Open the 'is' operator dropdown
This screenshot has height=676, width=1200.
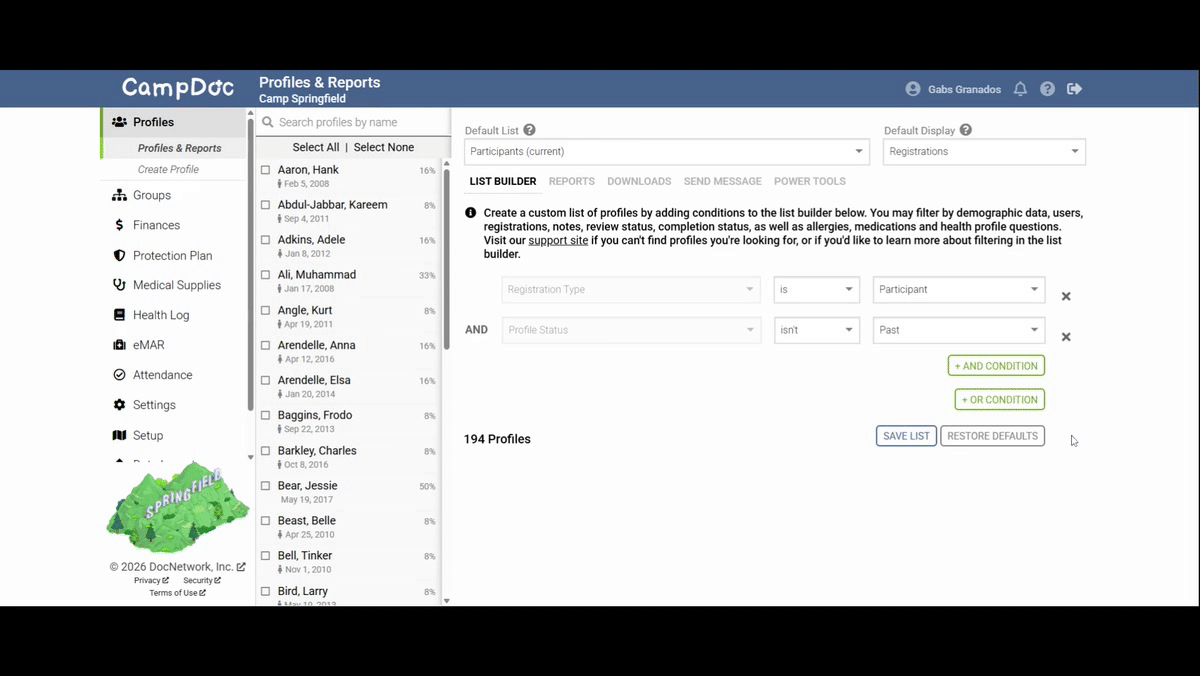[817, 290]
